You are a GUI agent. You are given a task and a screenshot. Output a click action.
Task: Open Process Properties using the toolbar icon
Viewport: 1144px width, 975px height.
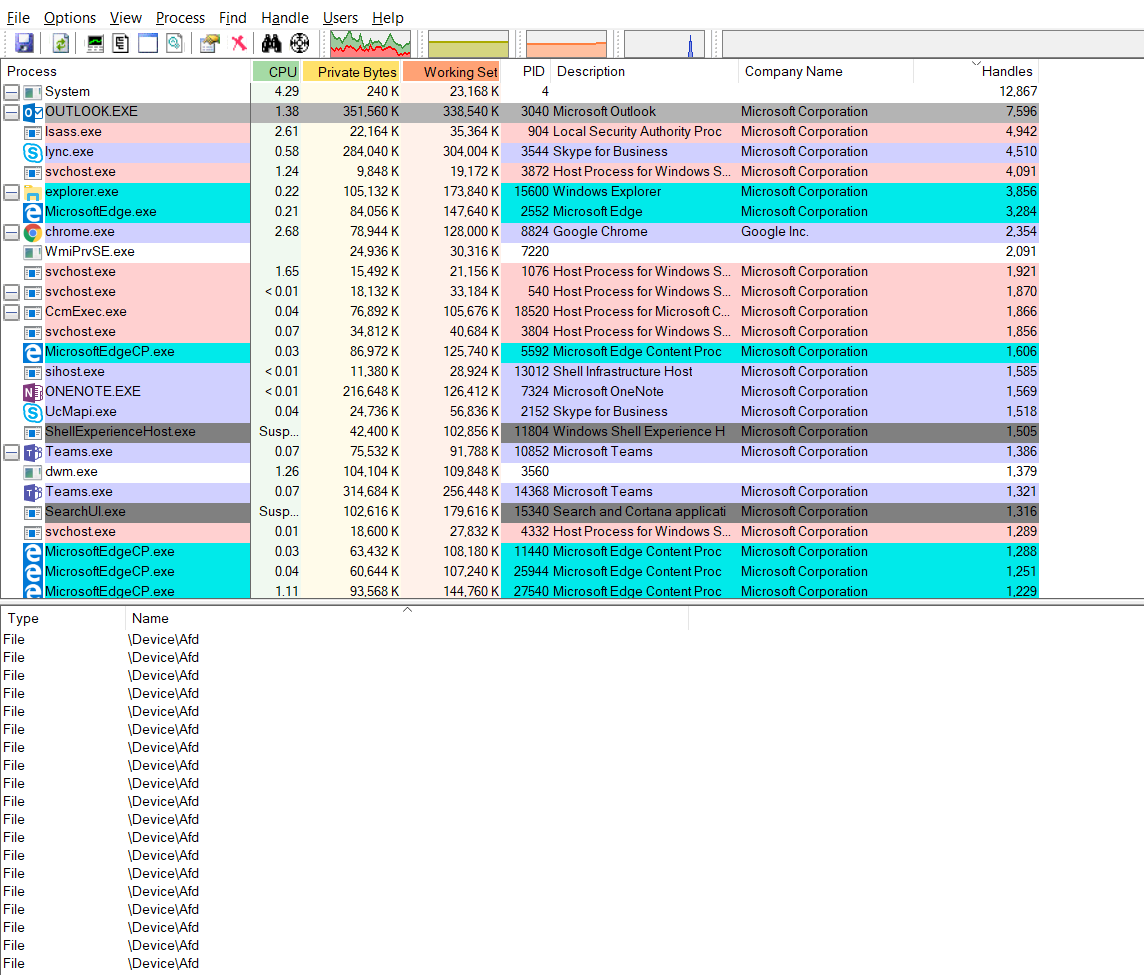click(209, 44)
